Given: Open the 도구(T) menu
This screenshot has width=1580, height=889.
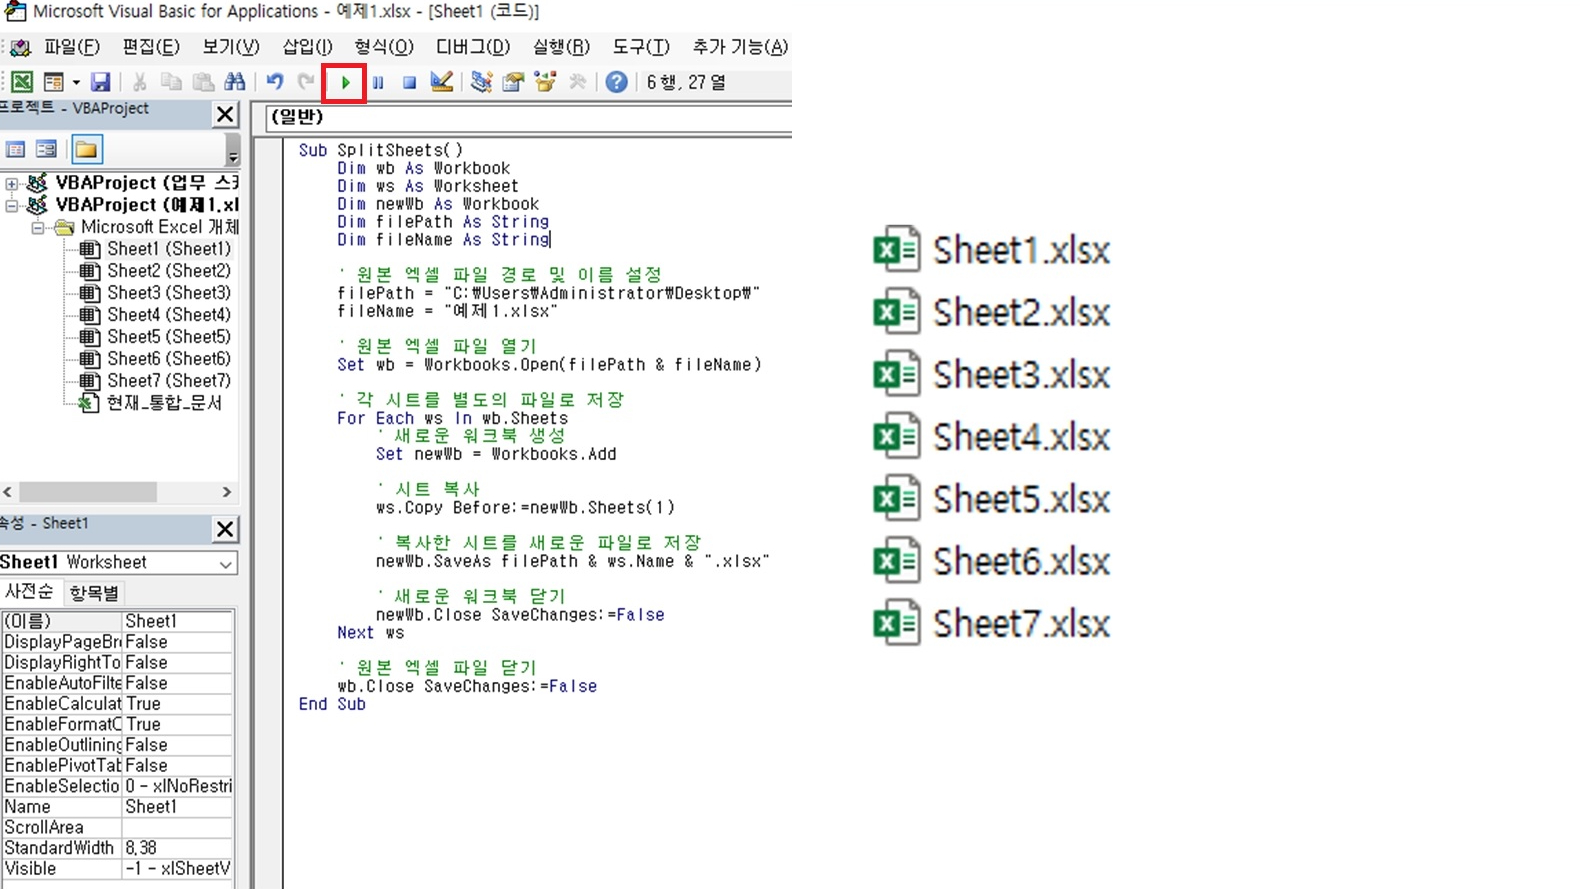Looking at the screenshot, I should point(641,47).
